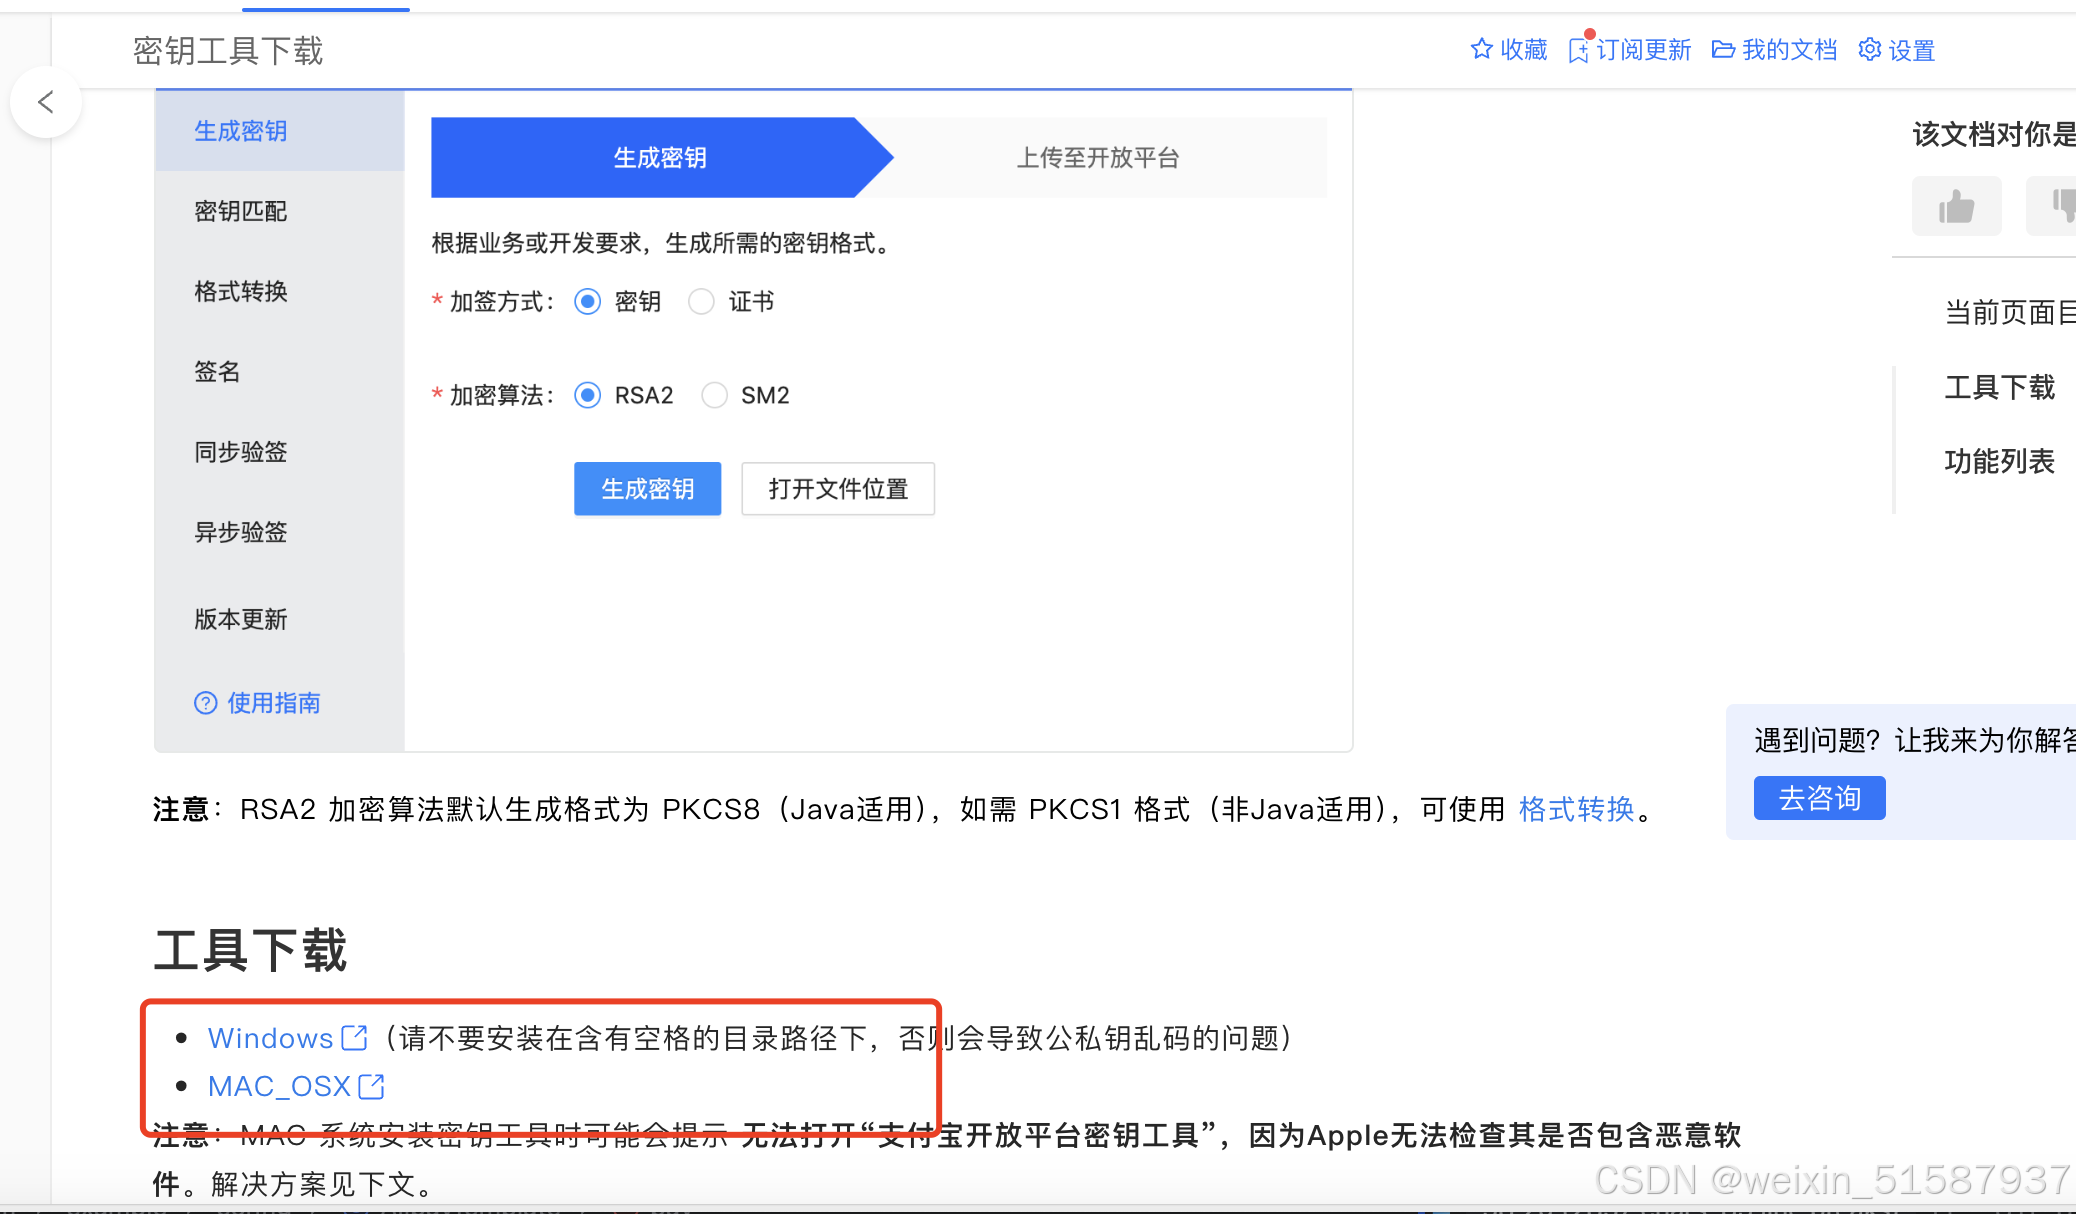Click the thumbs-down feedback icon
Viewport: 2076px width, 1214px height.
click(2060, 207)
